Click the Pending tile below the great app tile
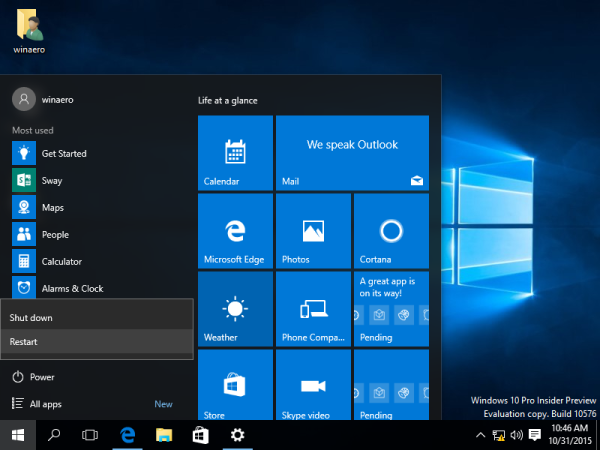 pos(391,385)
